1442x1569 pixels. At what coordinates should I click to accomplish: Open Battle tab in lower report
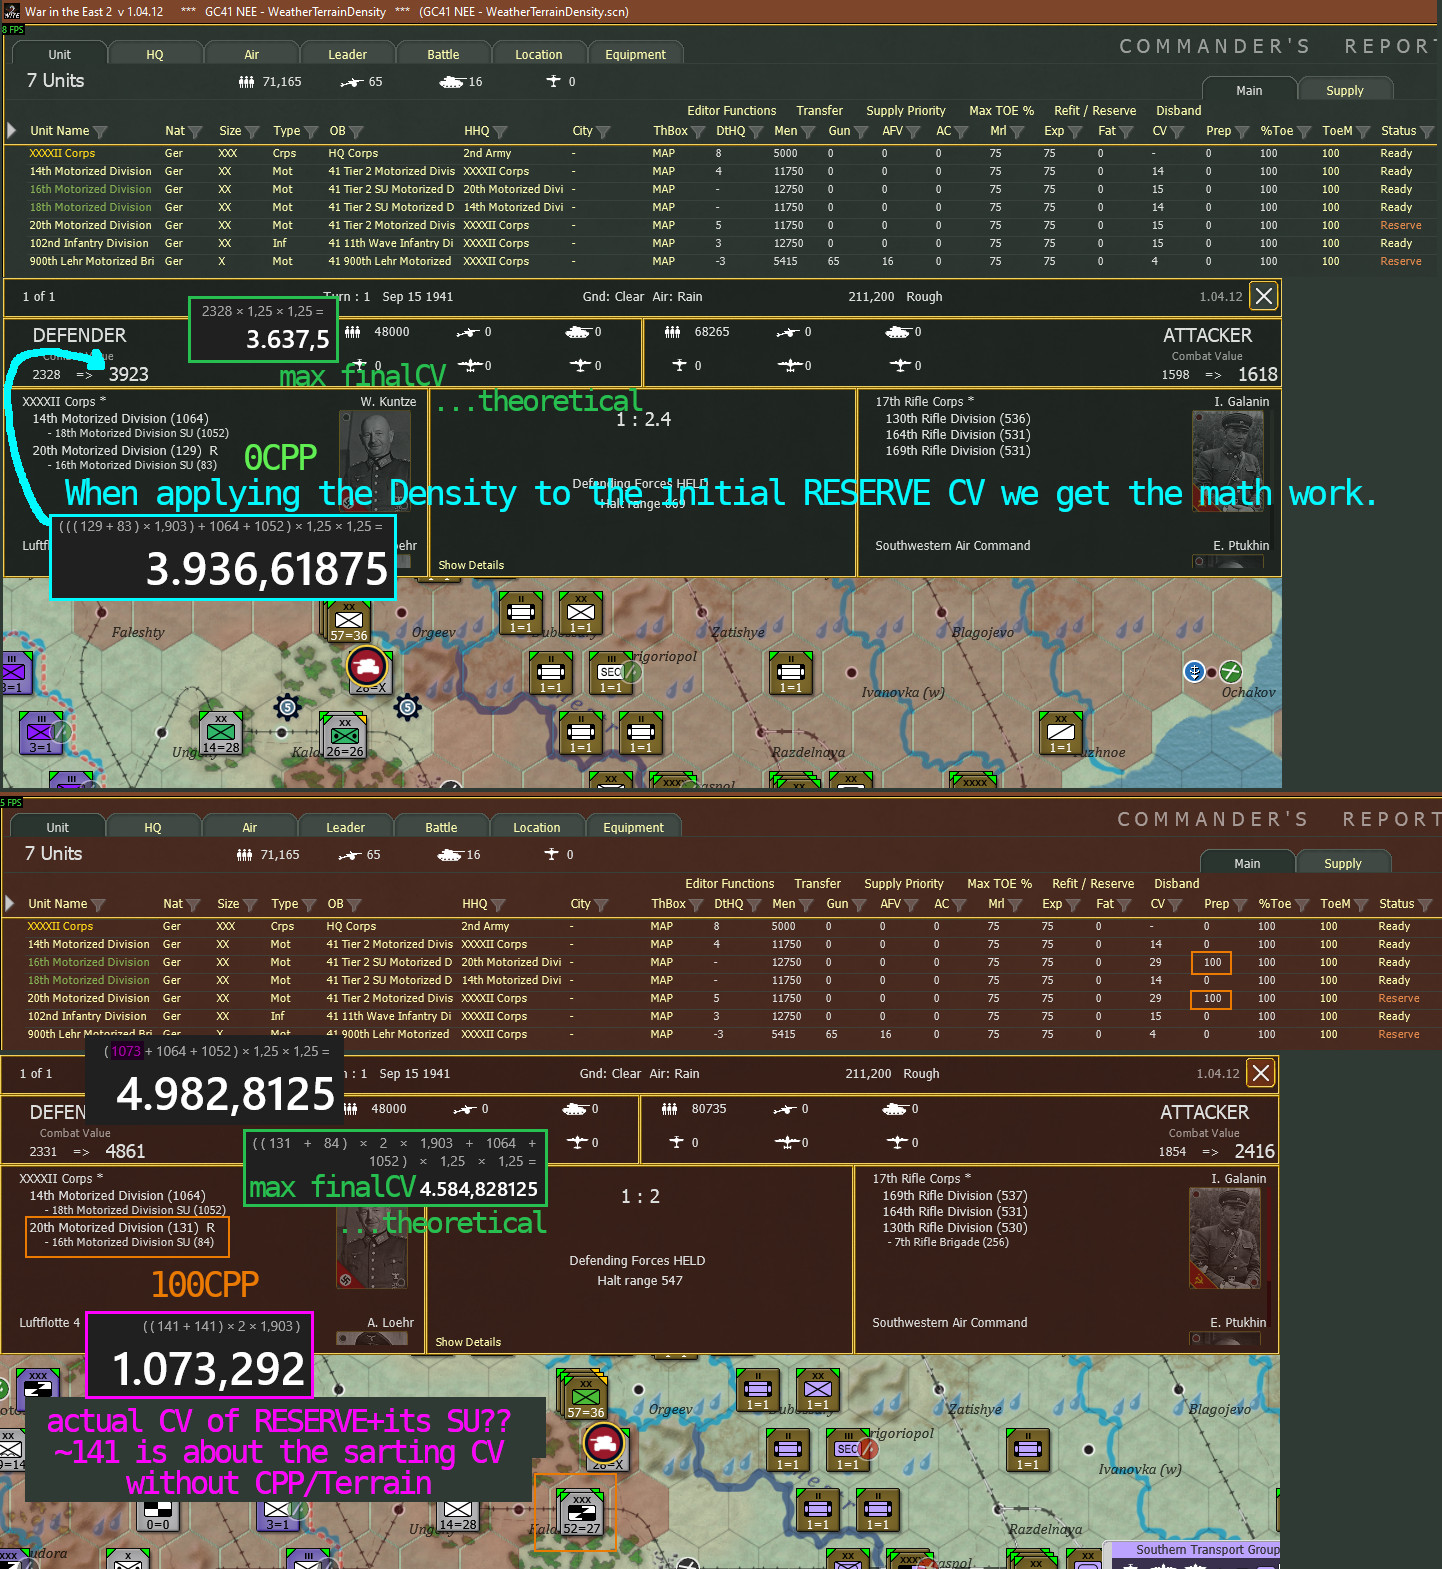[441, 827]
